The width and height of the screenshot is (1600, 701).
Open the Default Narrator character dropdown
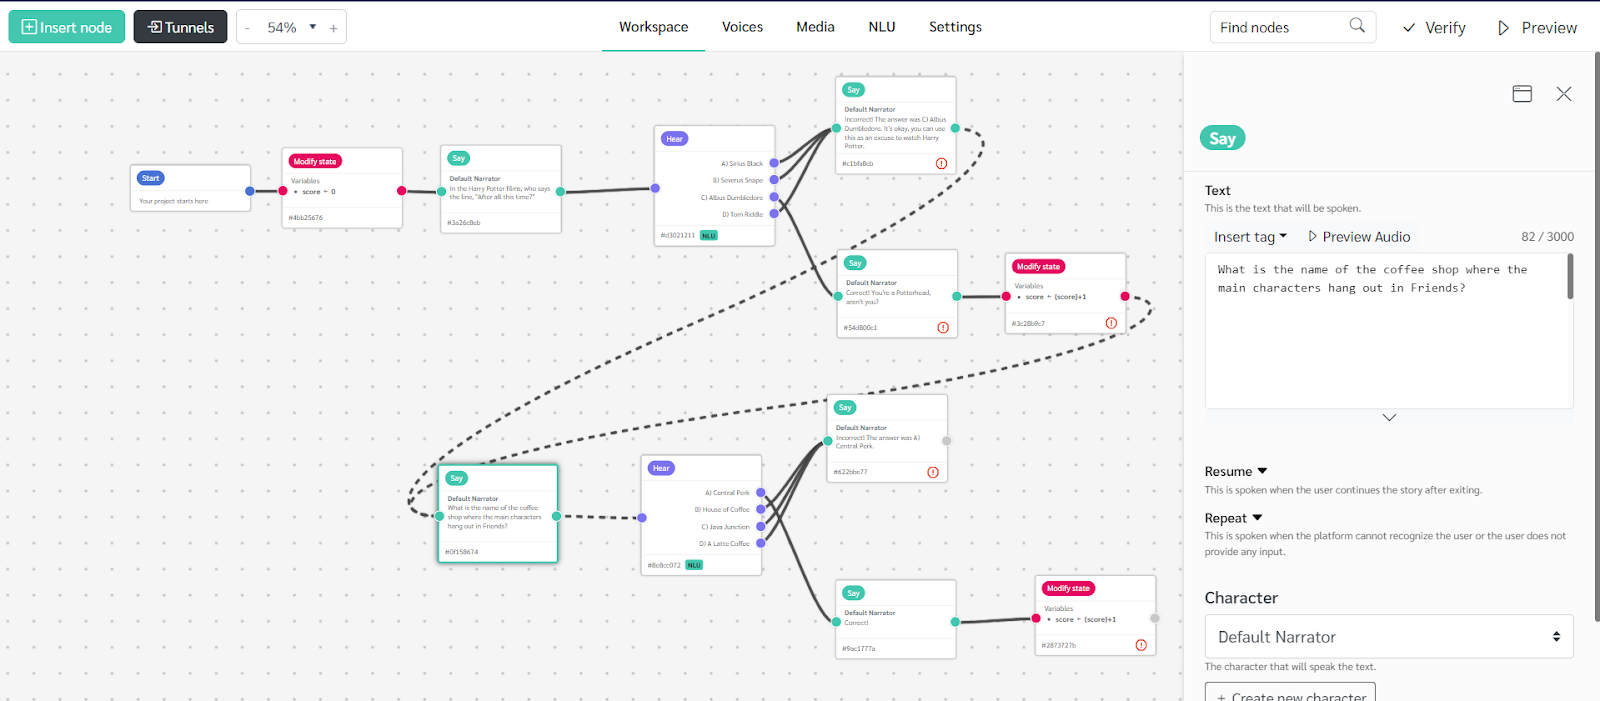1389,637
